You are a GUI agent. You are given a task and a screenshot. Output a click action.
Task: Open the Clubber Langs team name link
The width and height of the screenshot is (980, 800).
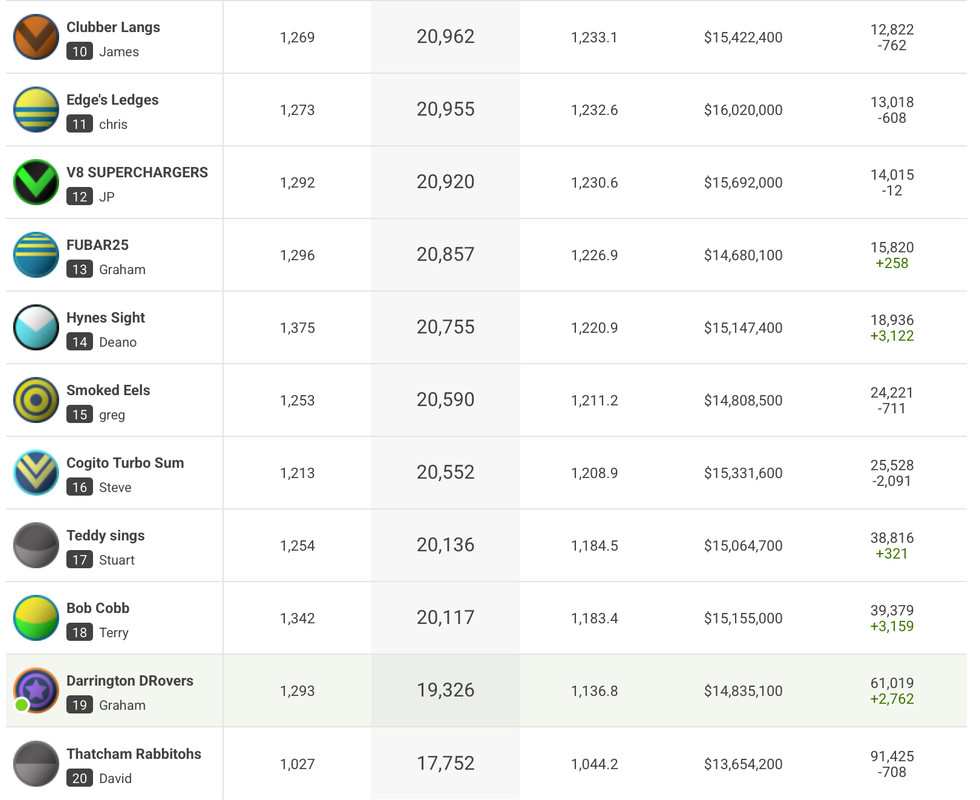pos(113,27)
